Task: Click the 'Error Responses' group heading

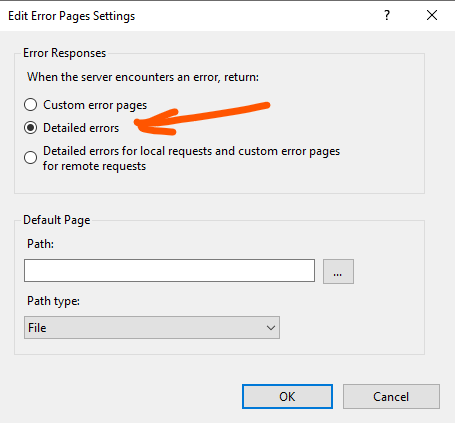Action: pyautogui.click(x=64, y=53)
